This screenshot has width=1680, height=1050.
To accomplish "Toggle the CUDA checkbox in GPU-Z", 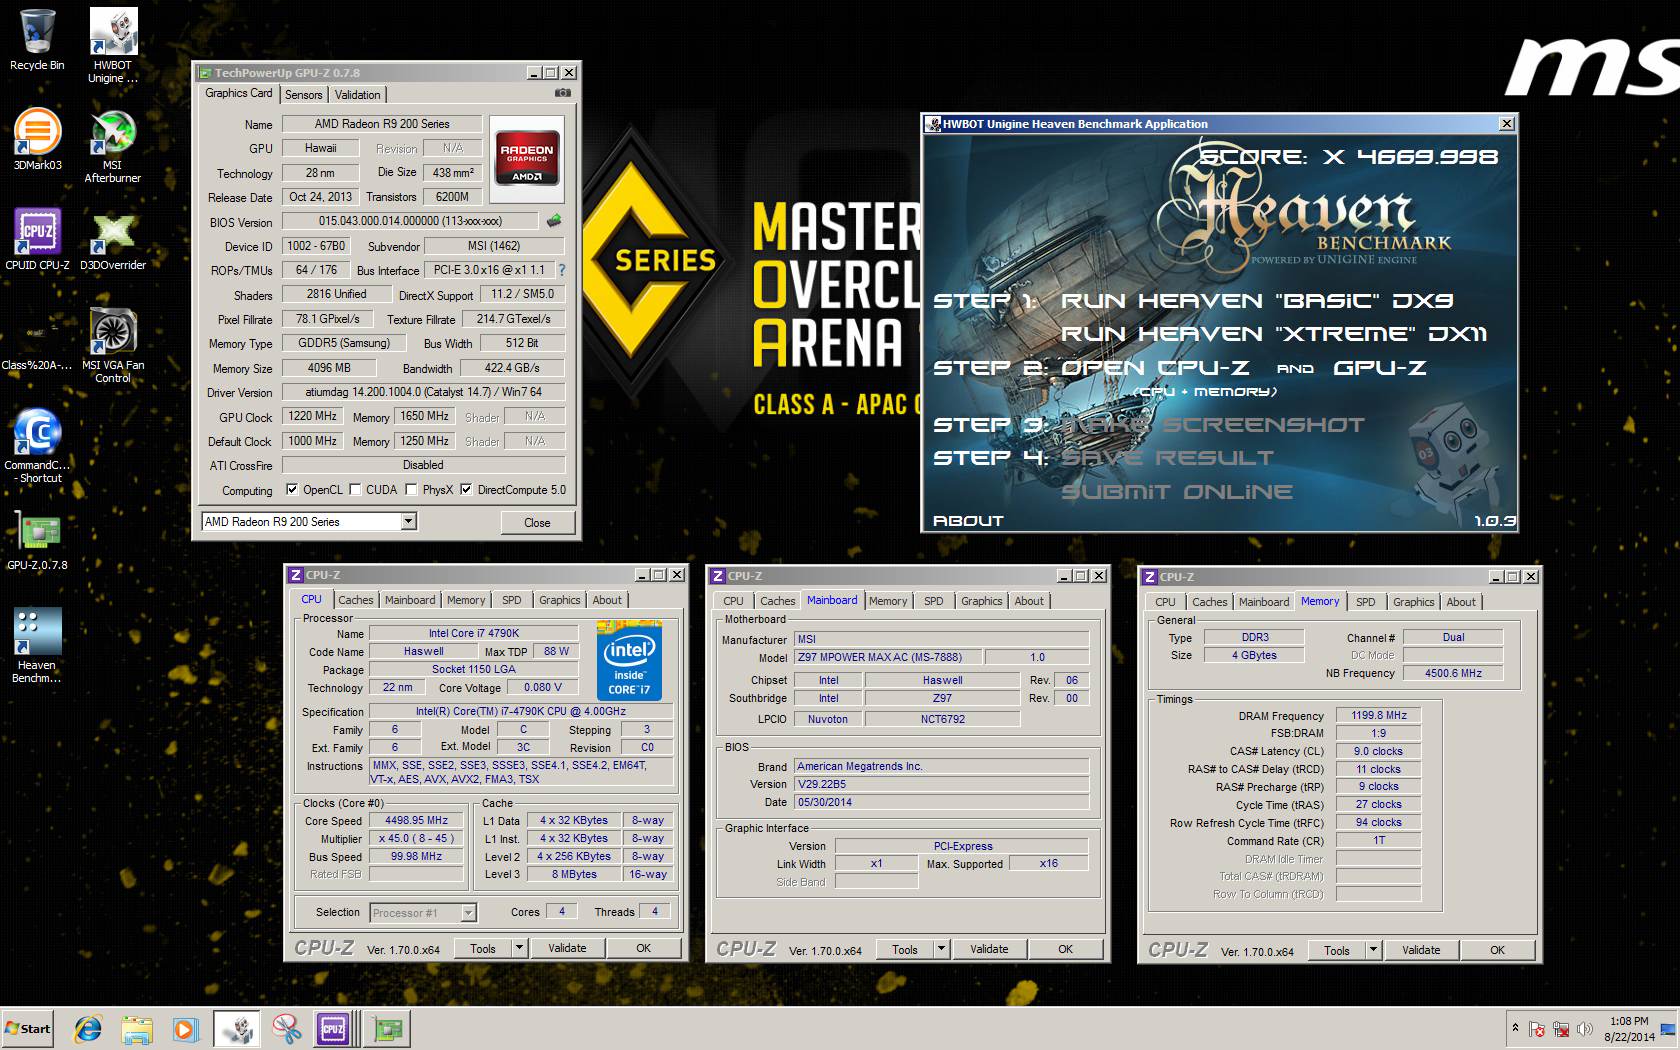I will 355,489.
